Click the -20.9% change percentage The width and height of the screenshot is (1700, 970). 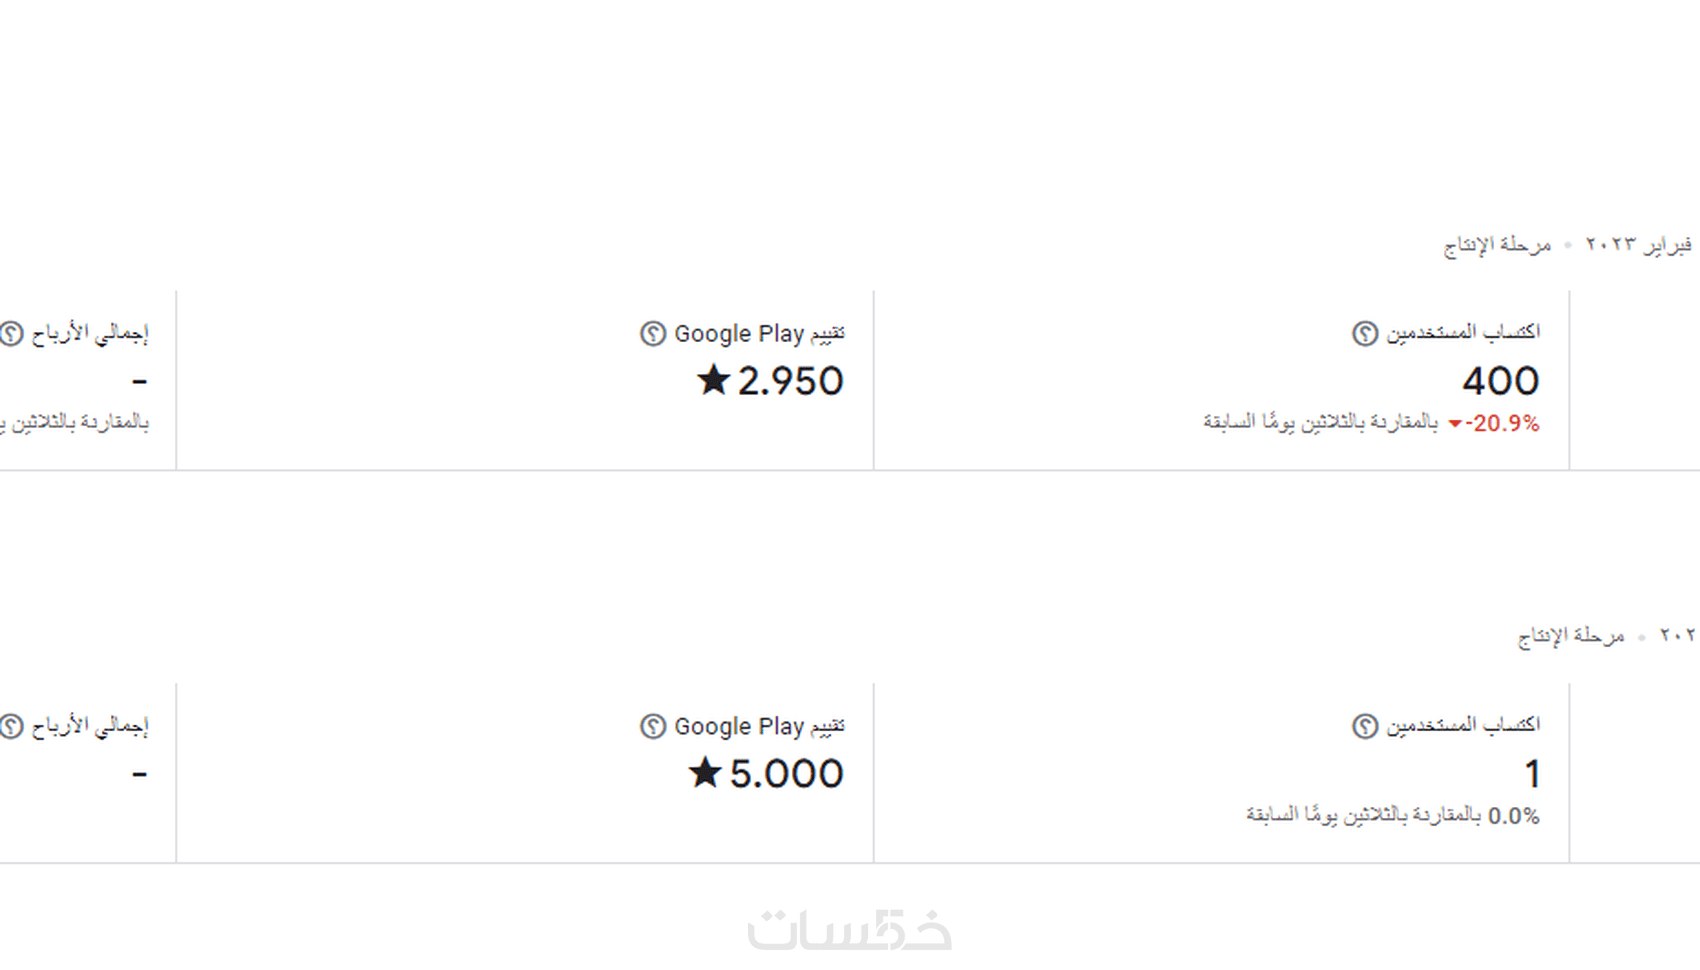pyautogui.click(x=1503, y=424)
